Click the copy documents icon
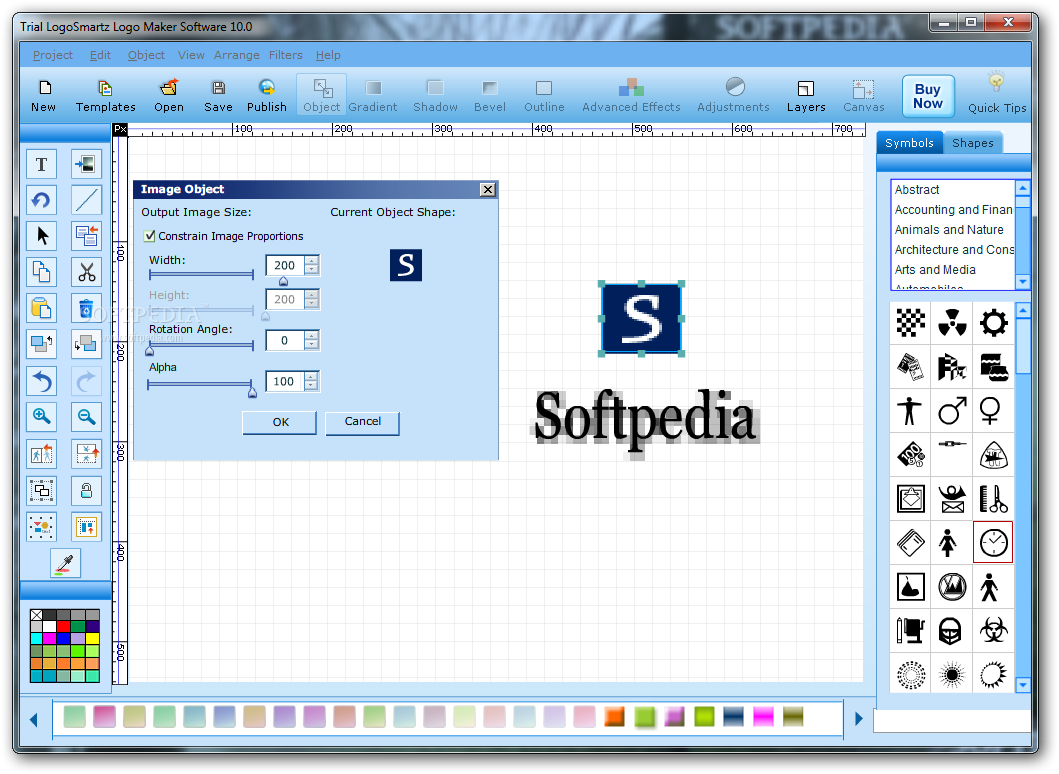This screenshot has height=774, width=1059. (x=41, y=272)
